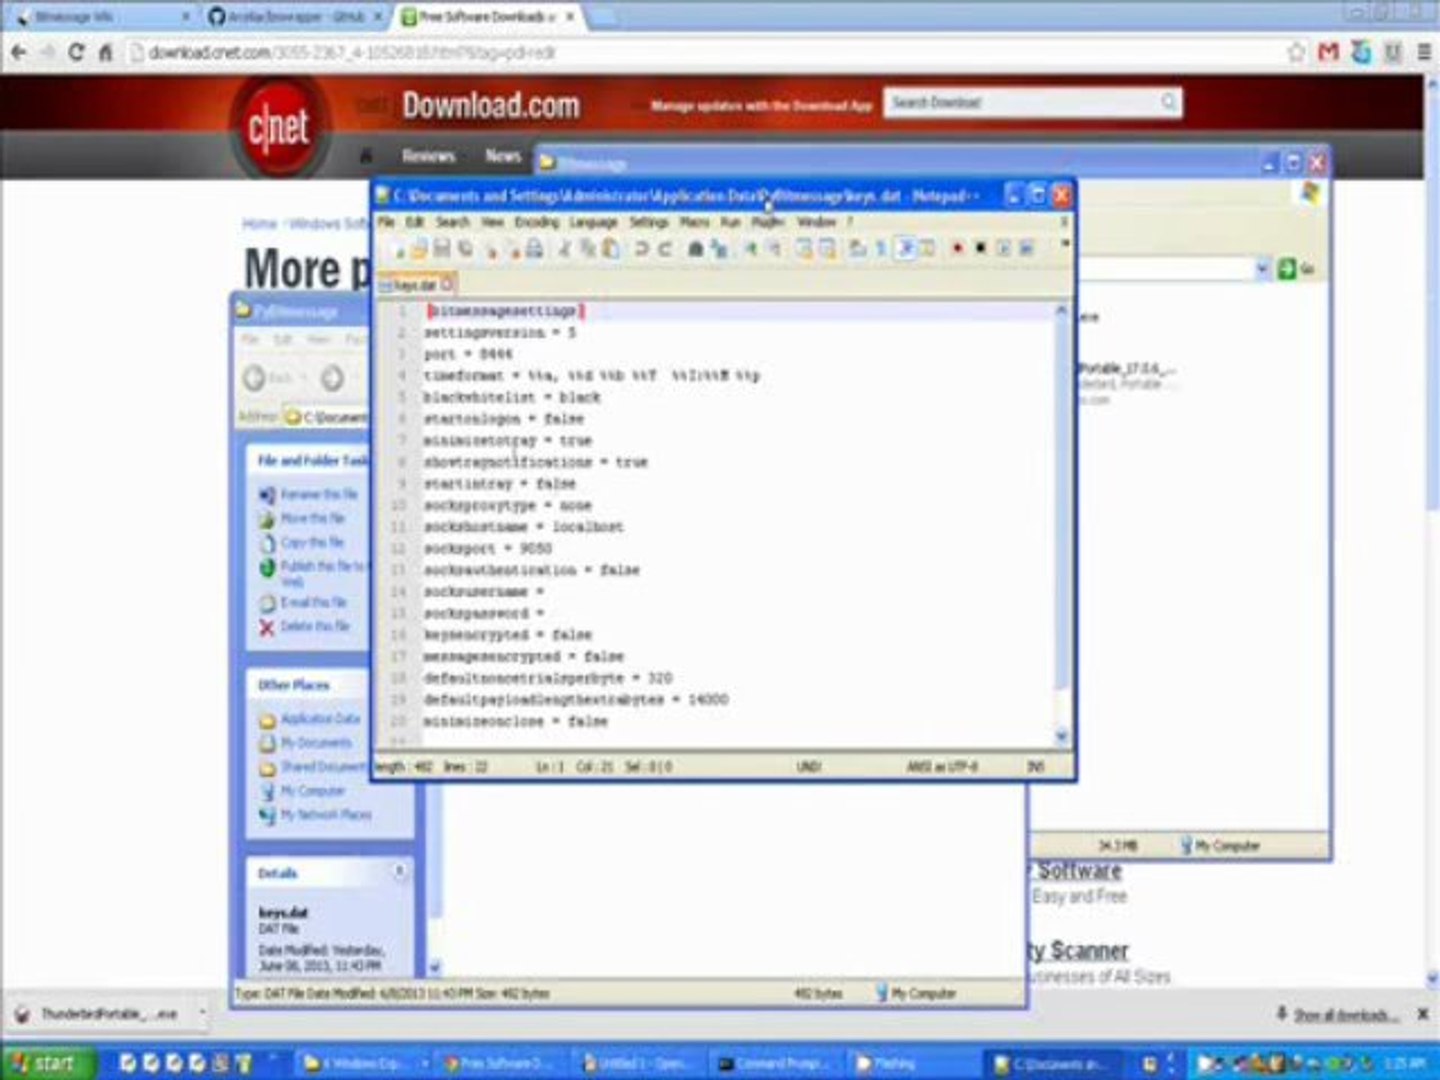Click the Chrome home icon
The height and width of the screenshot is (1080, 1440).
[105, 52]
